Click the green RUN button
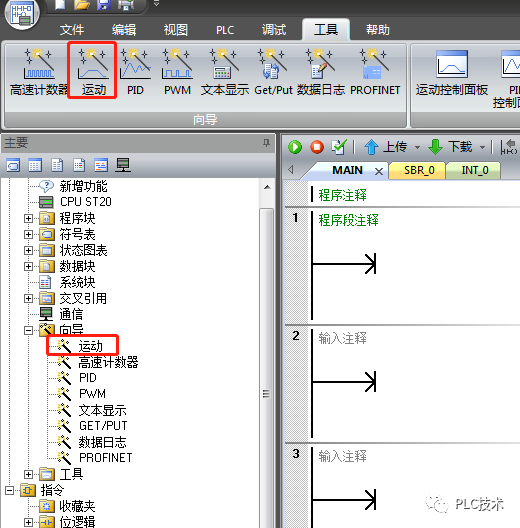This screenshot has width=520, height=528. 295,147
